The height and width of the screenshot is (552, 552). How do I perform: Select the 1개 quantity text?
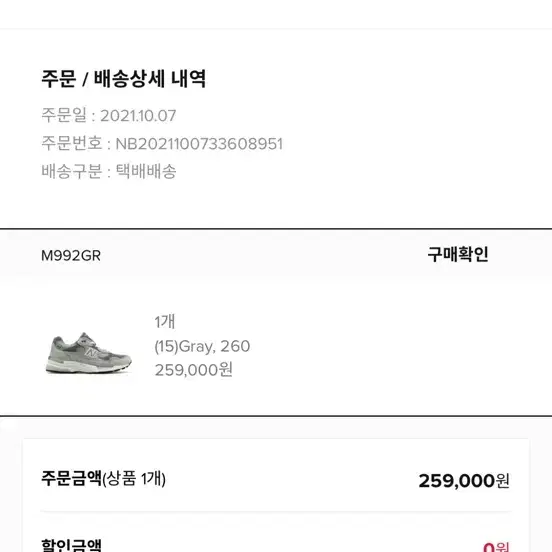pyautogui.click(x=164, y=321)
